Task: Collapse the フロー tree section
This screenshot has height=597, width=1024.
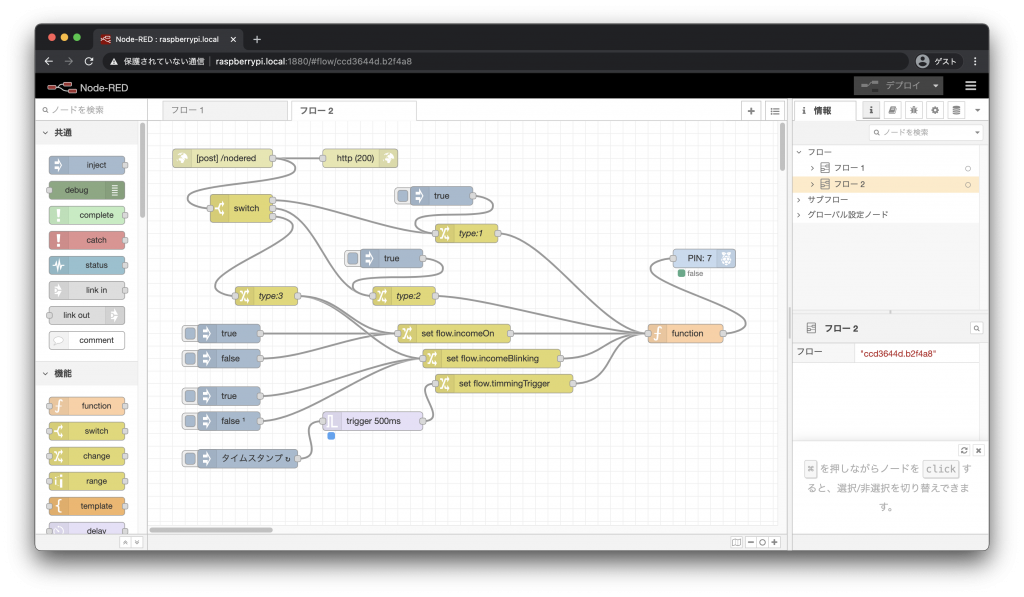Action: 799,152
